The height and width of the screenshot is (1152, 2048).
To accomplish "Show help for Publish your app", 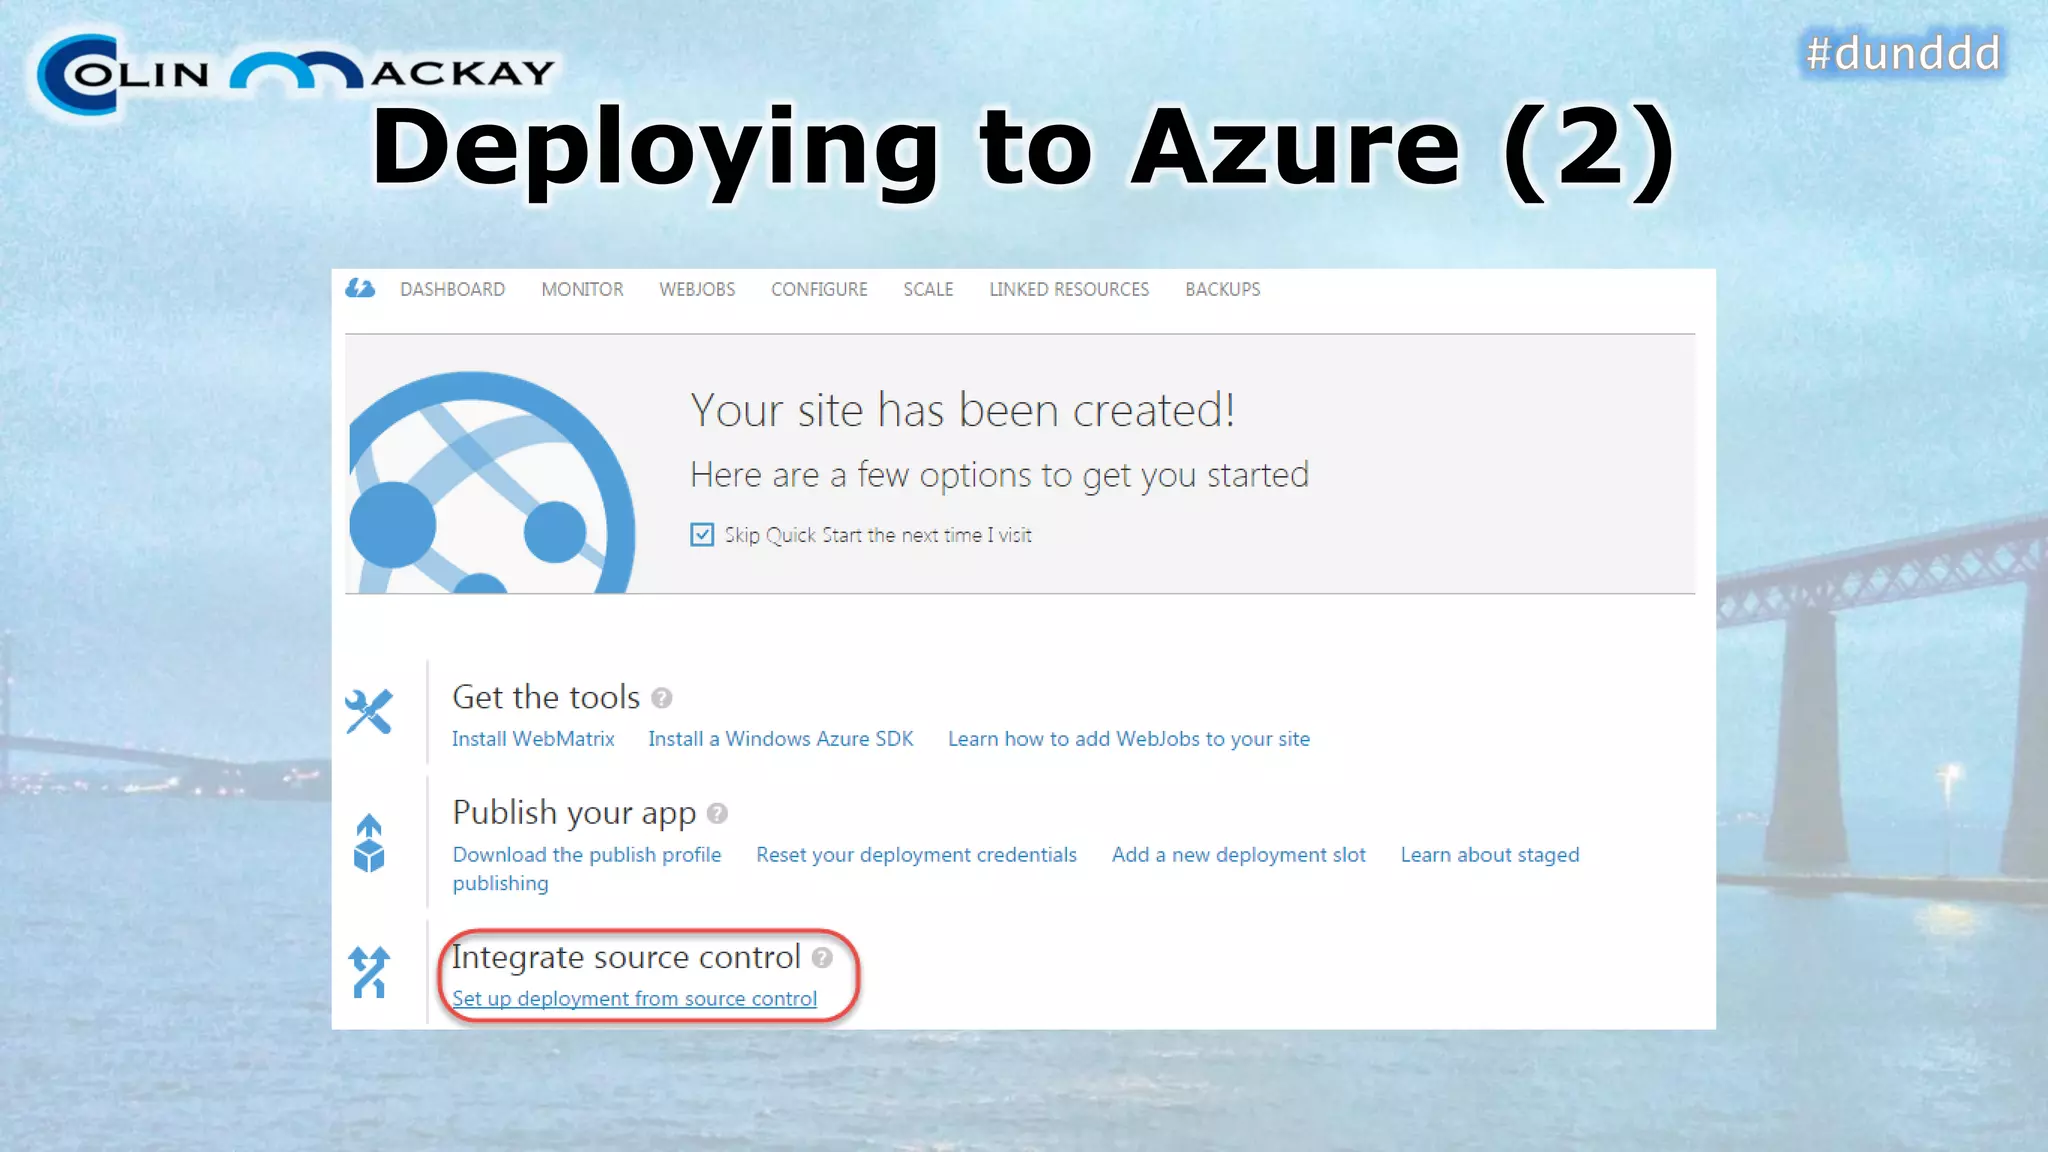I will [x=717, y=813].
